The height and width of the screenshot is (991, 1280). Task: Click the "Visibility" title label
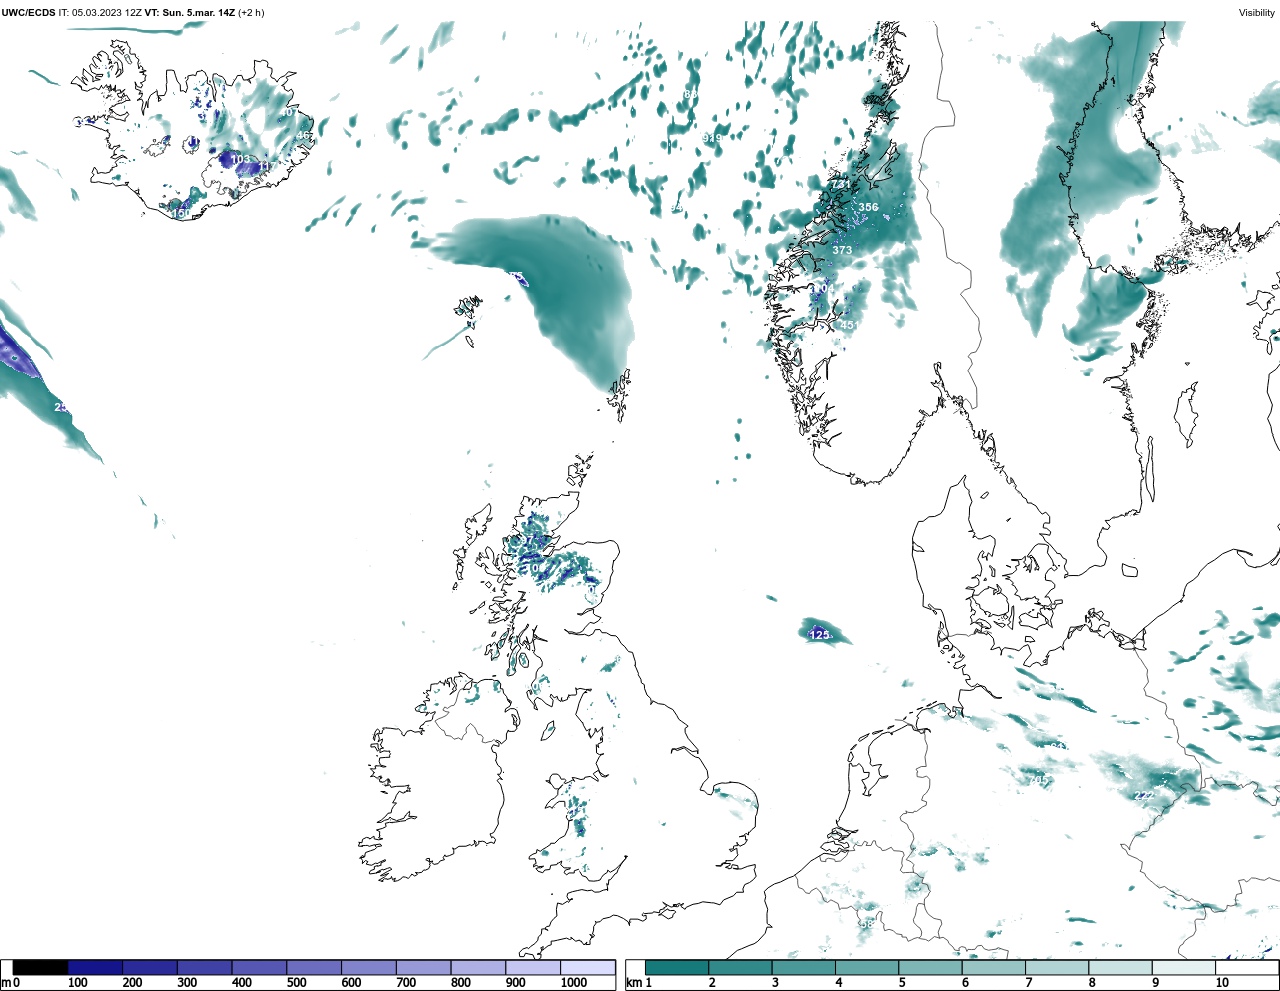click(1257, 13)
